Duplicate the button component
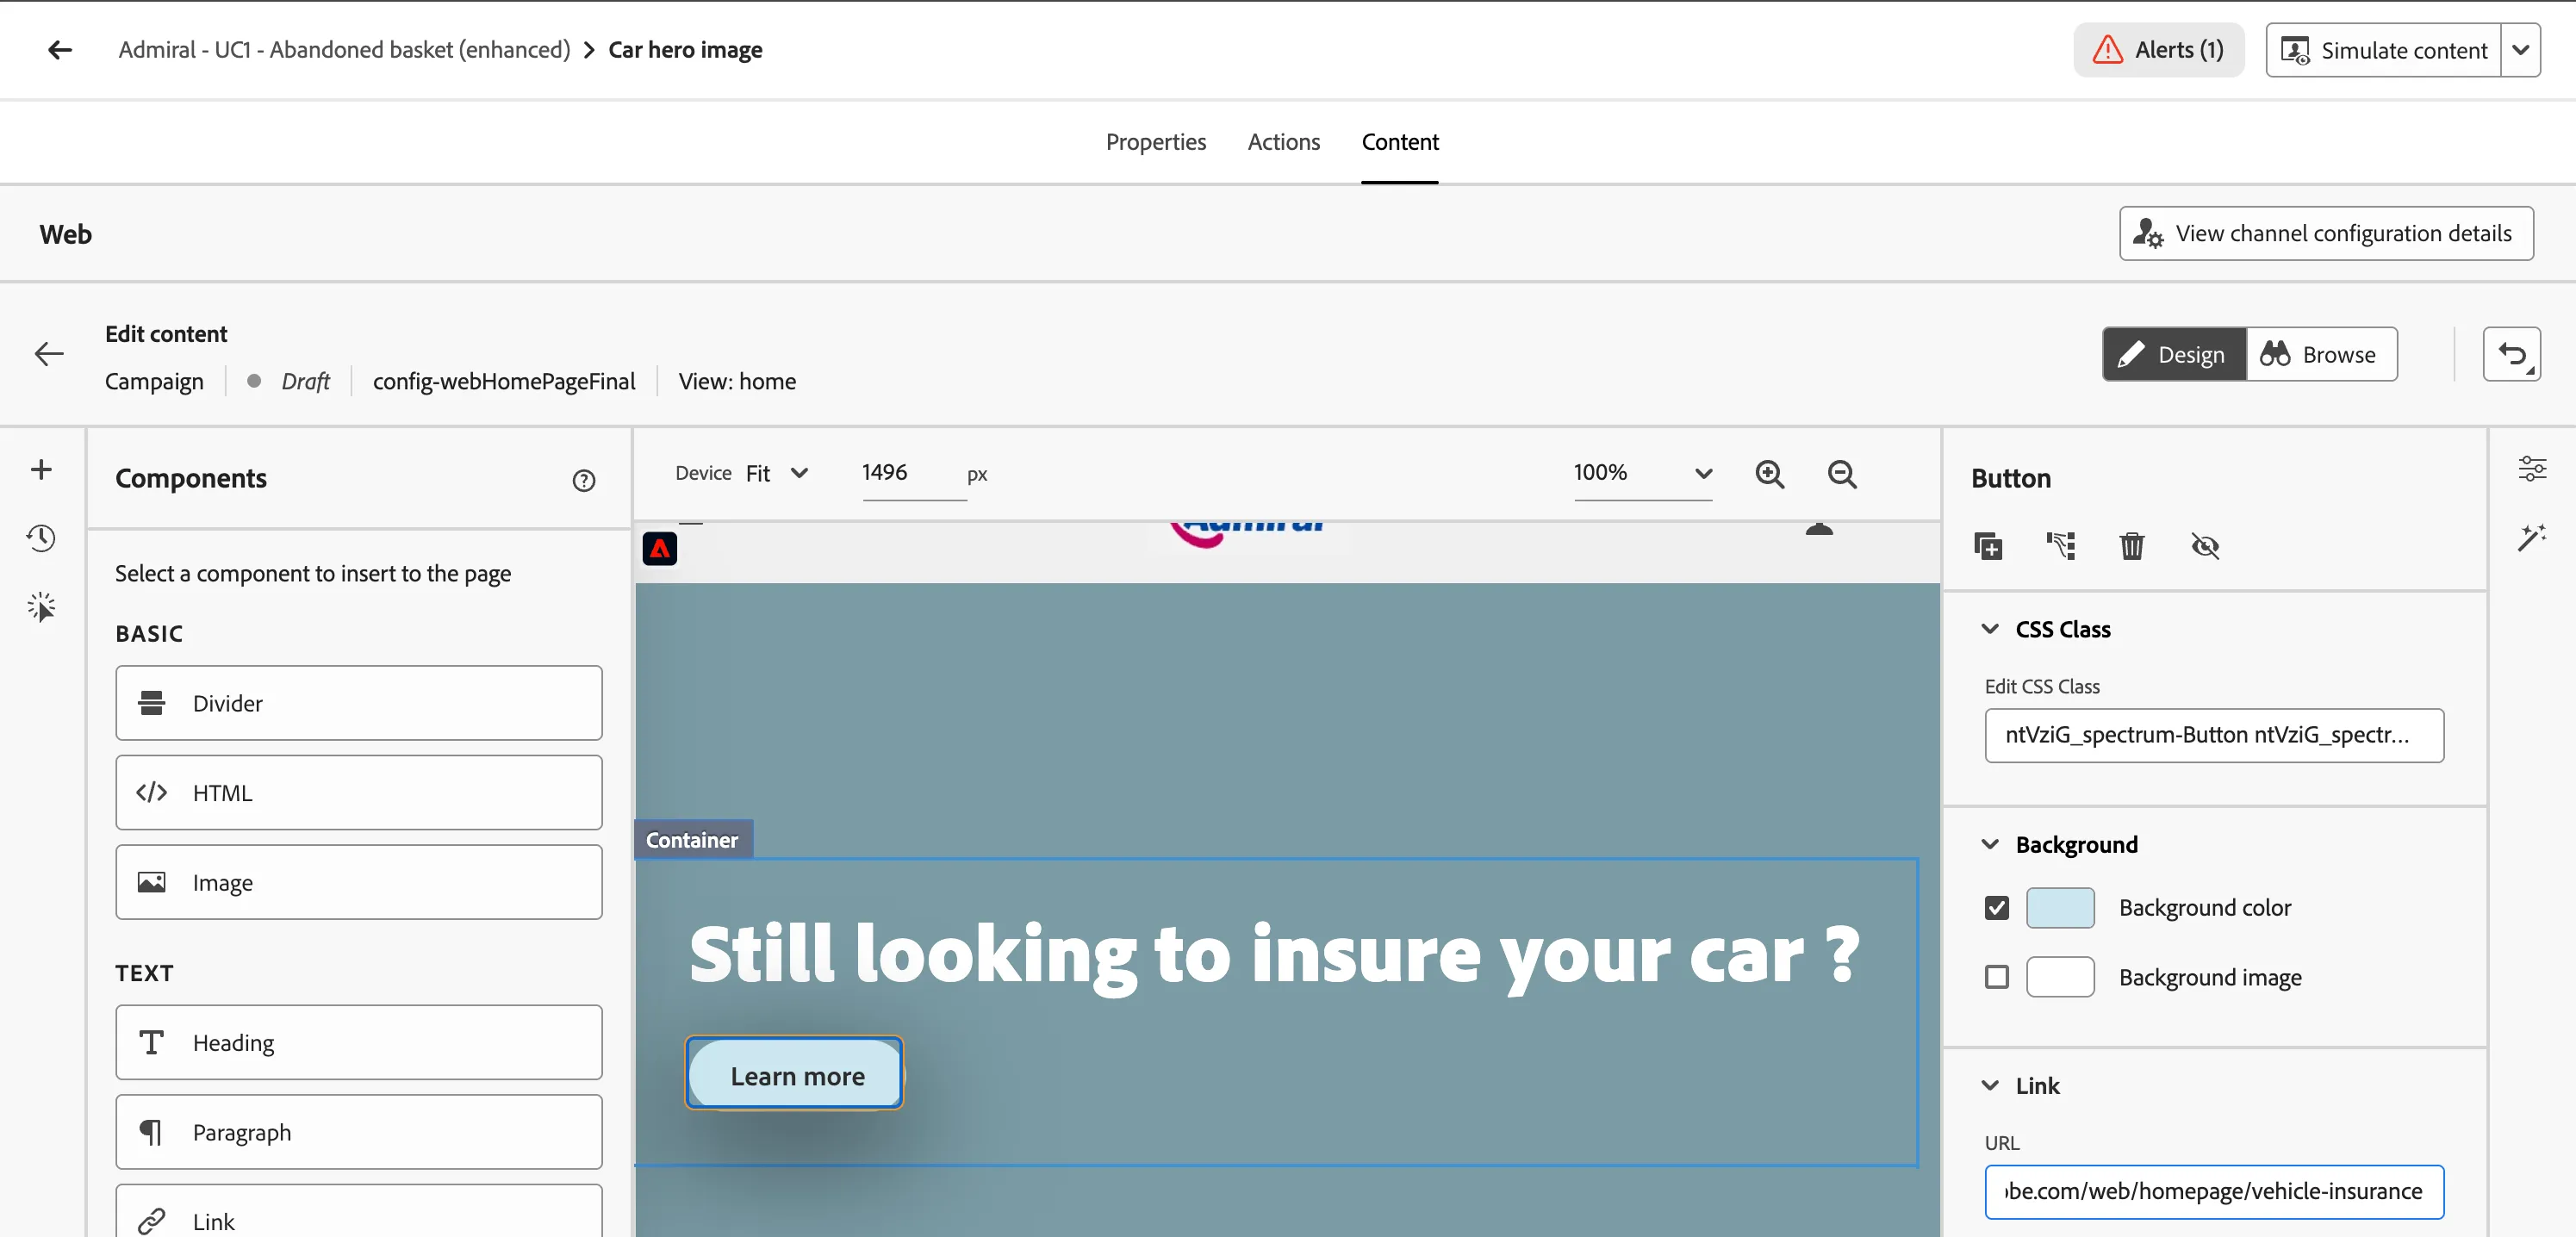Image resolution: width=2576 pixels, height=1237 pixels. pos(1988,546)
